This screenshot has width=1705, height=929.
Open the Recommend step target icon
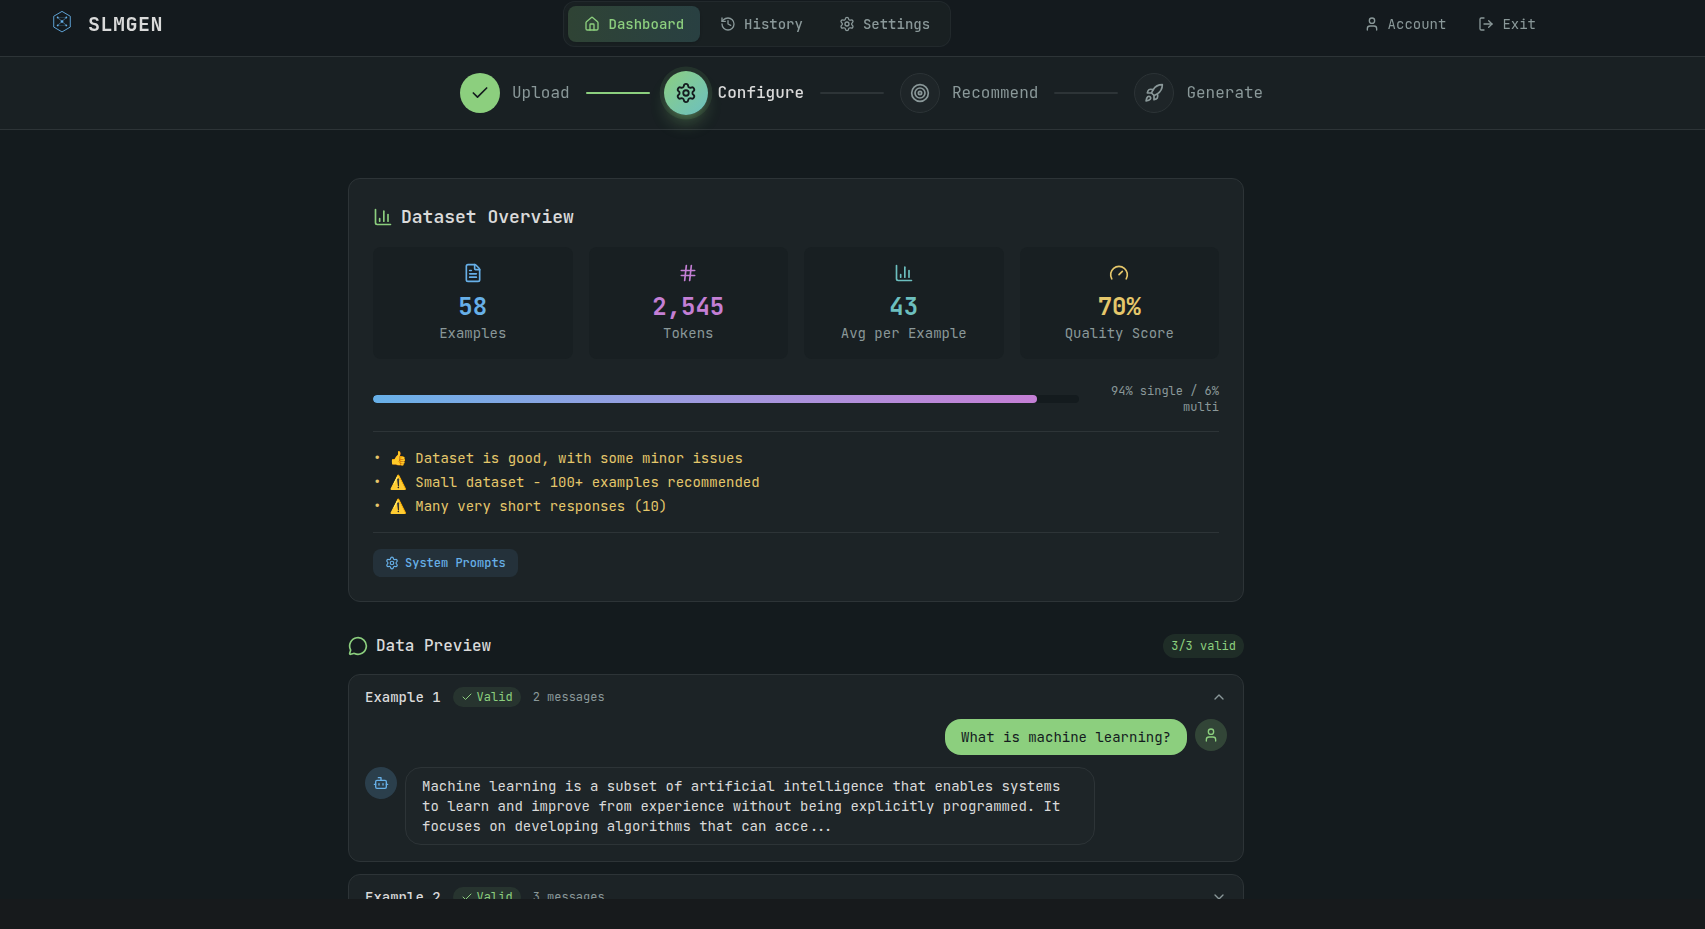click(920, 92)
